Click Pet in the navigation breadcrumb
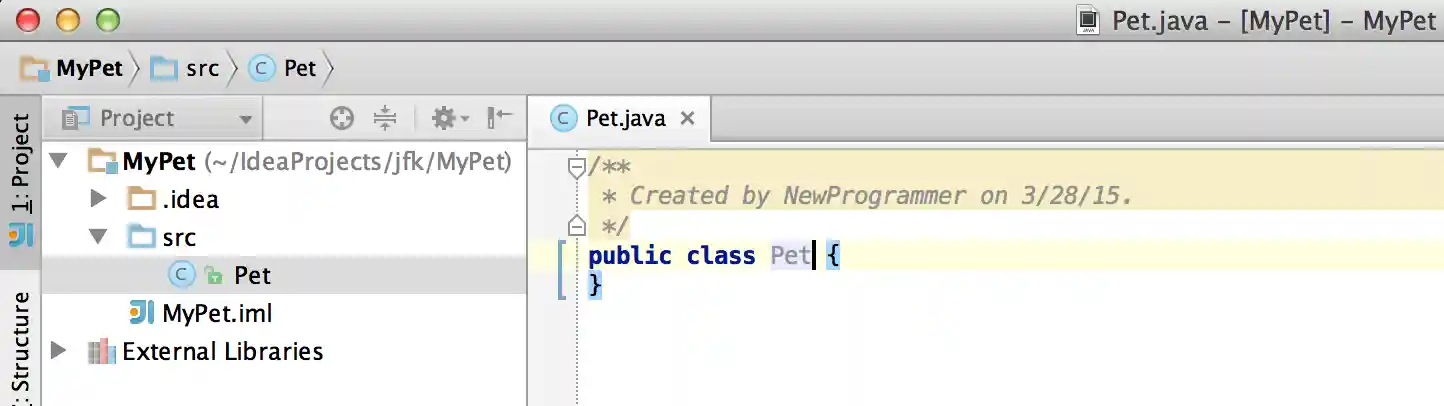The width and height of the screenshot is (1444, 406). (283, 68)
